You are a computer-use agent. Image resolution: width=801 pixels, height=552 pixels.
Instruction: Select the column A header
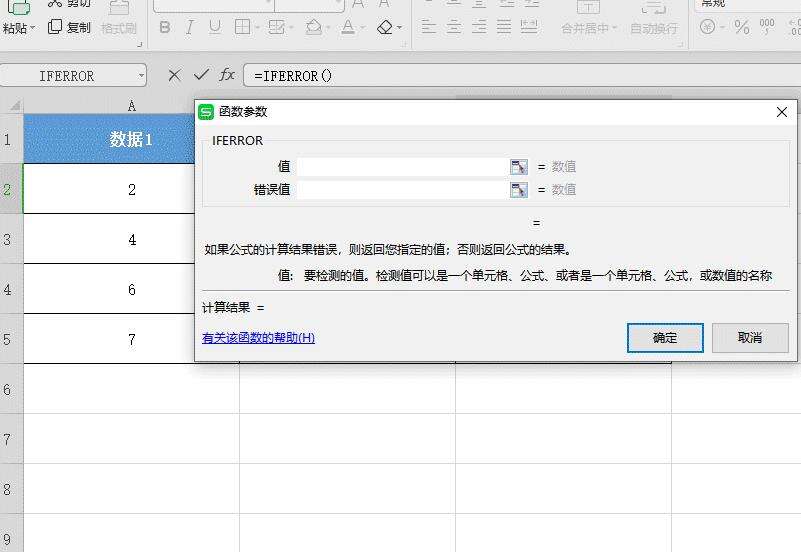click(x=132, y=106)
